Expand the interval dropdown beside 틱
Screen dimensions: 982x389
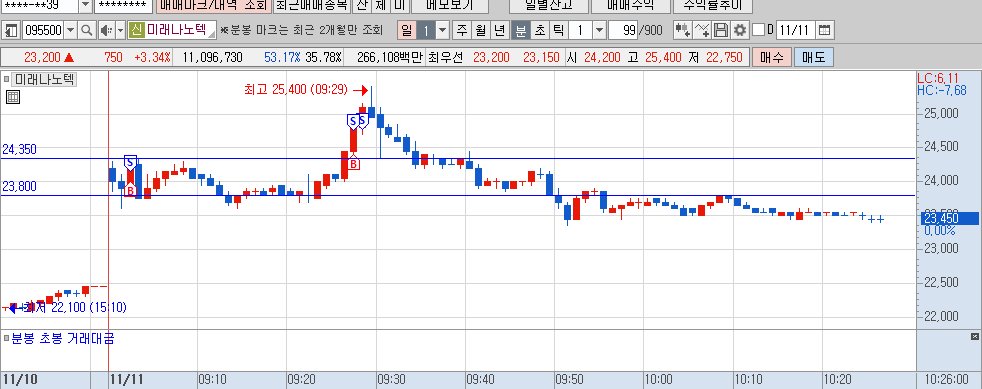pos(599,30)
